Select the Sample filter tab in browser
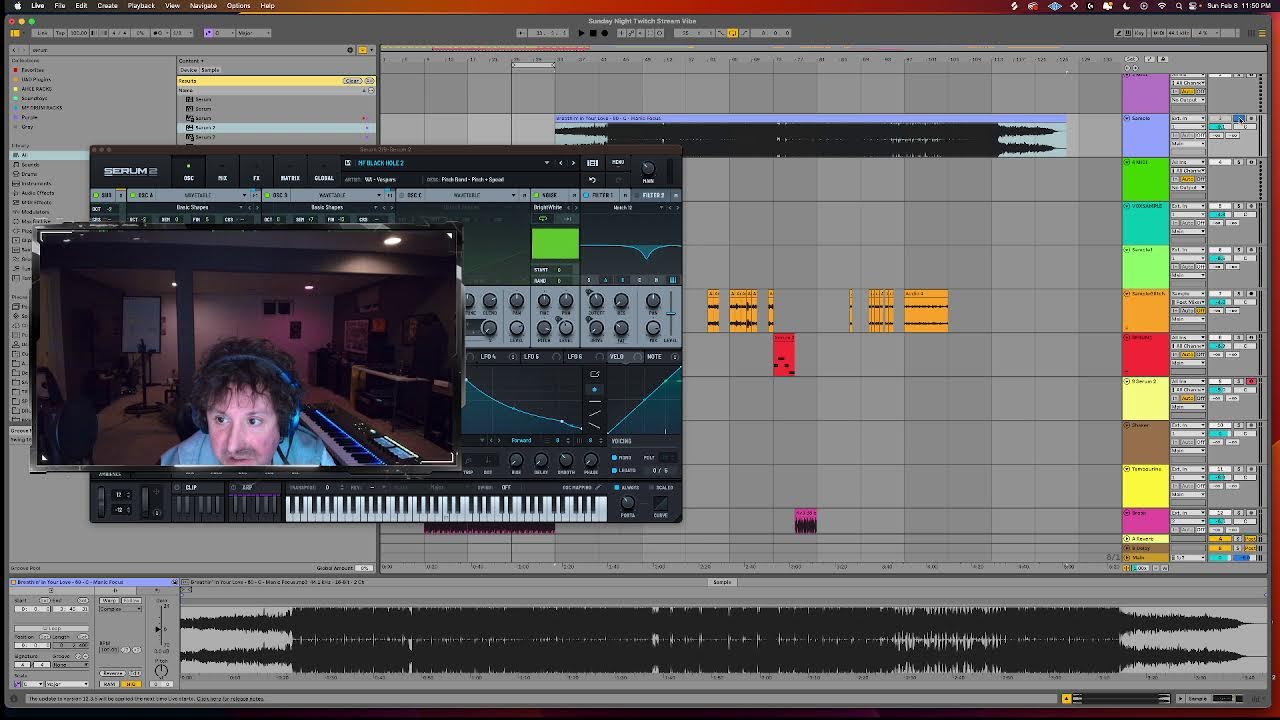The height and width of the screenshot is (720, 1280). pyautogui.click(x=211, y=70)
